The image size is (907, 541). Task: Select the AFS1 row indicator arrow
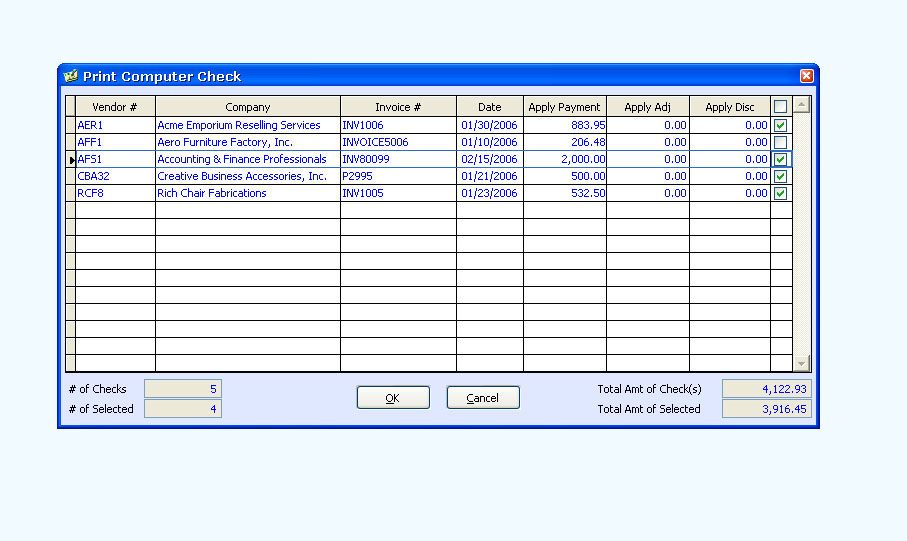pos(71,160)
